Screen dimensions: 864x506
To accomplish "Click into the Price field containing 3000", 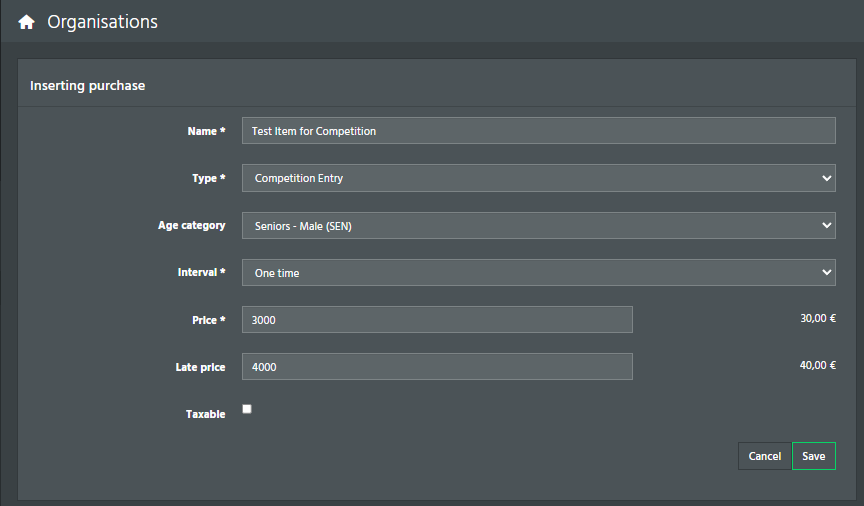I will [437, 320].
